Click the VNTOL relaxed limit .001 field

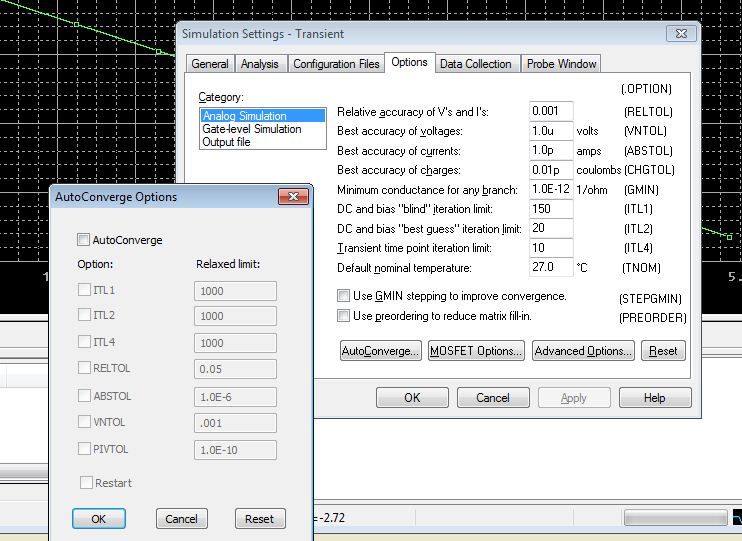(x=235, y=423)
